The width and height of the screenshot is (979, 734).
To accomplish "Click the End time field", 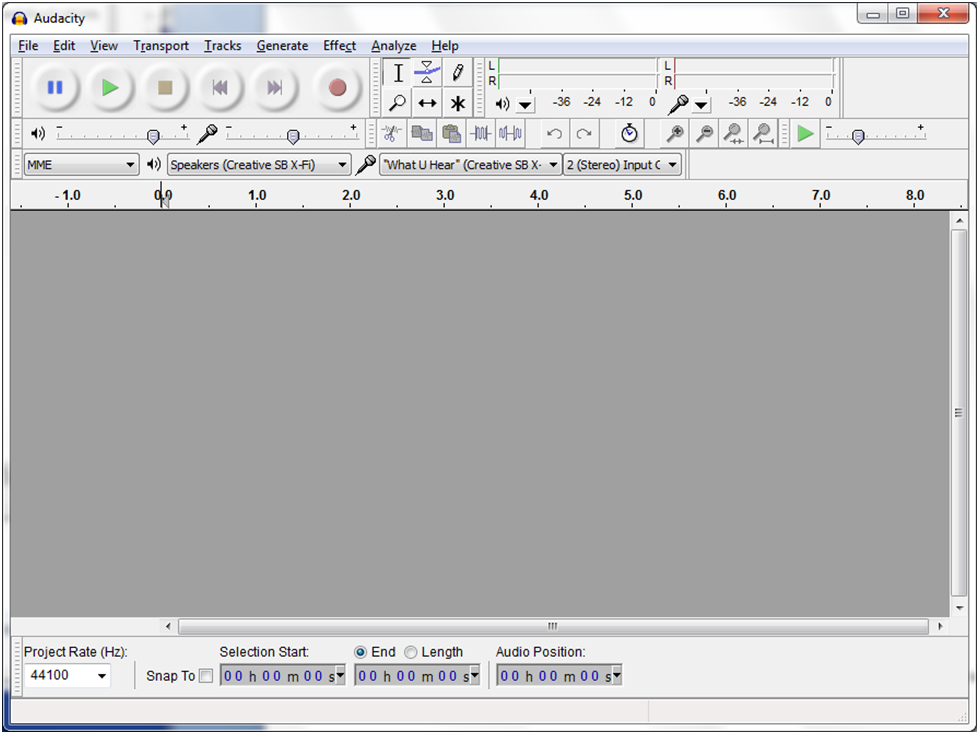I will click(417, 675).
